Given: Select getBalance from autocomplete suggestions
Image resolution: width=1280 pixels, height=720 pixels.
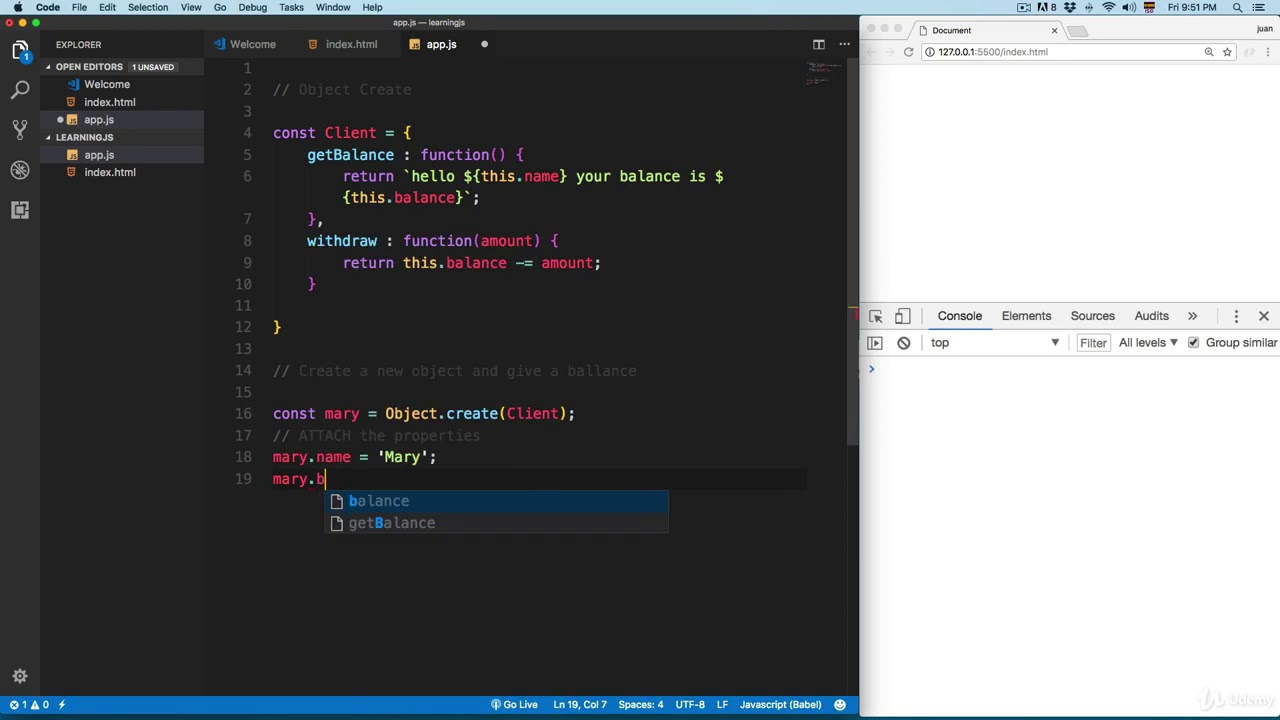Looking at the screenshot, I should tap(391, 523).
